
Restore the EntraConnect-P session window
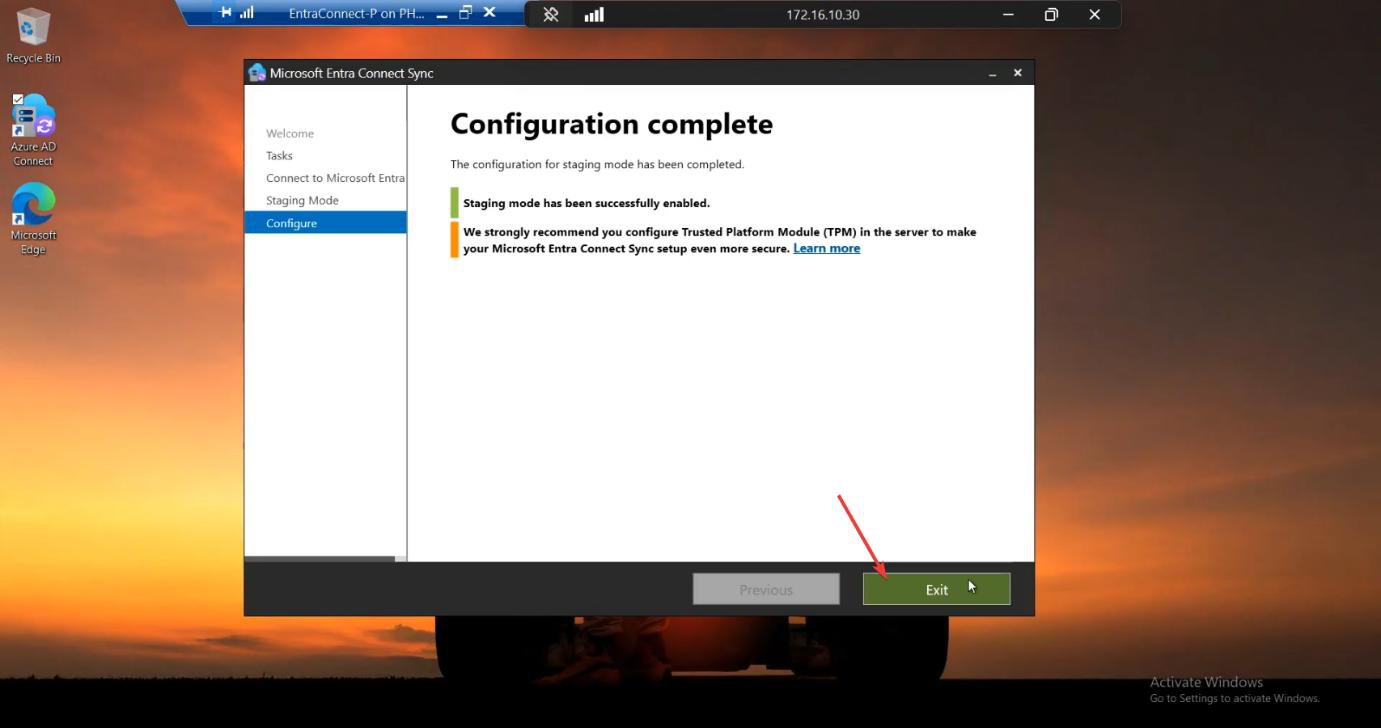pos(465,13)
